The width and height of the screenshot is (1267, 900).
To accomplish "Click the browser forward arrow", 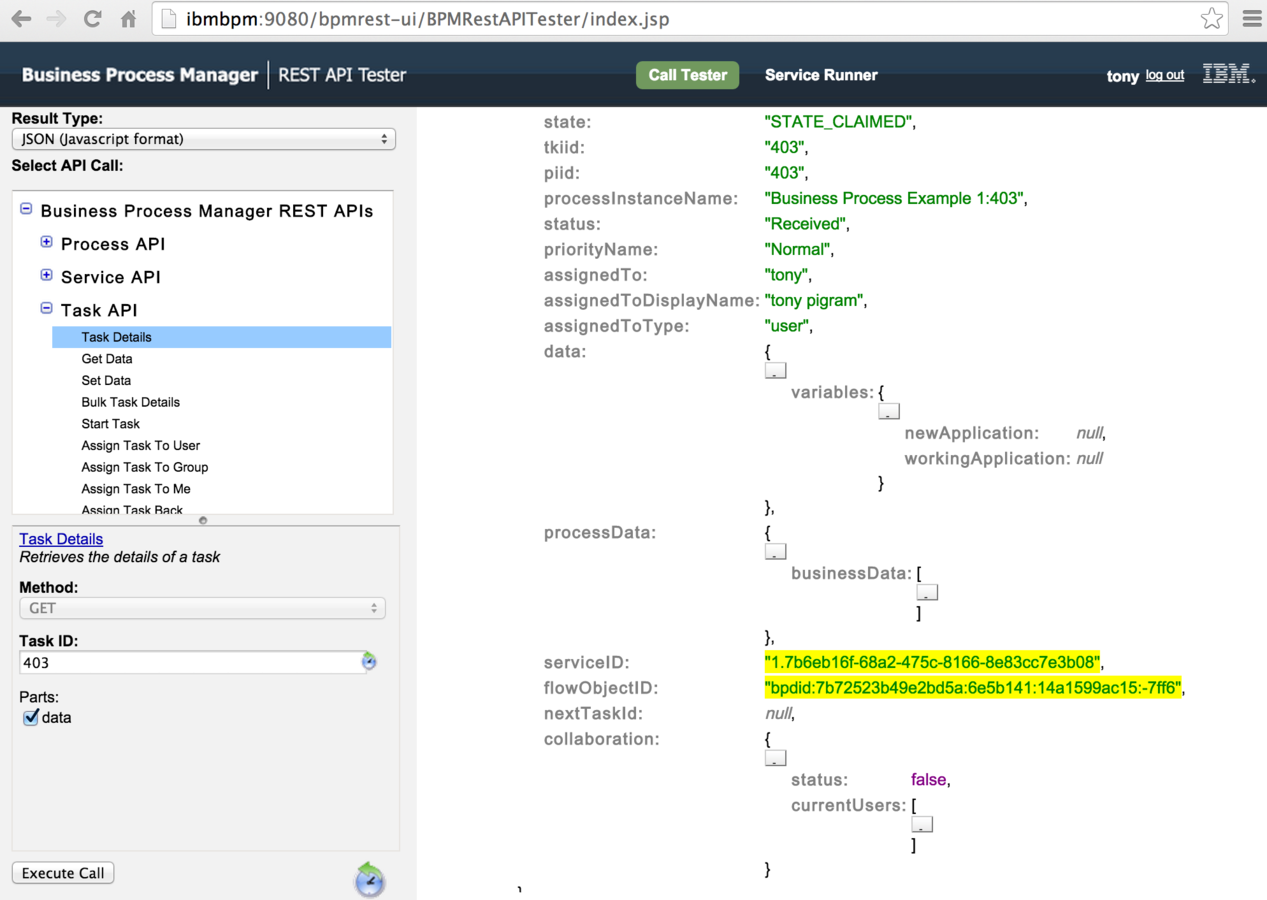I will coord(56,19).
